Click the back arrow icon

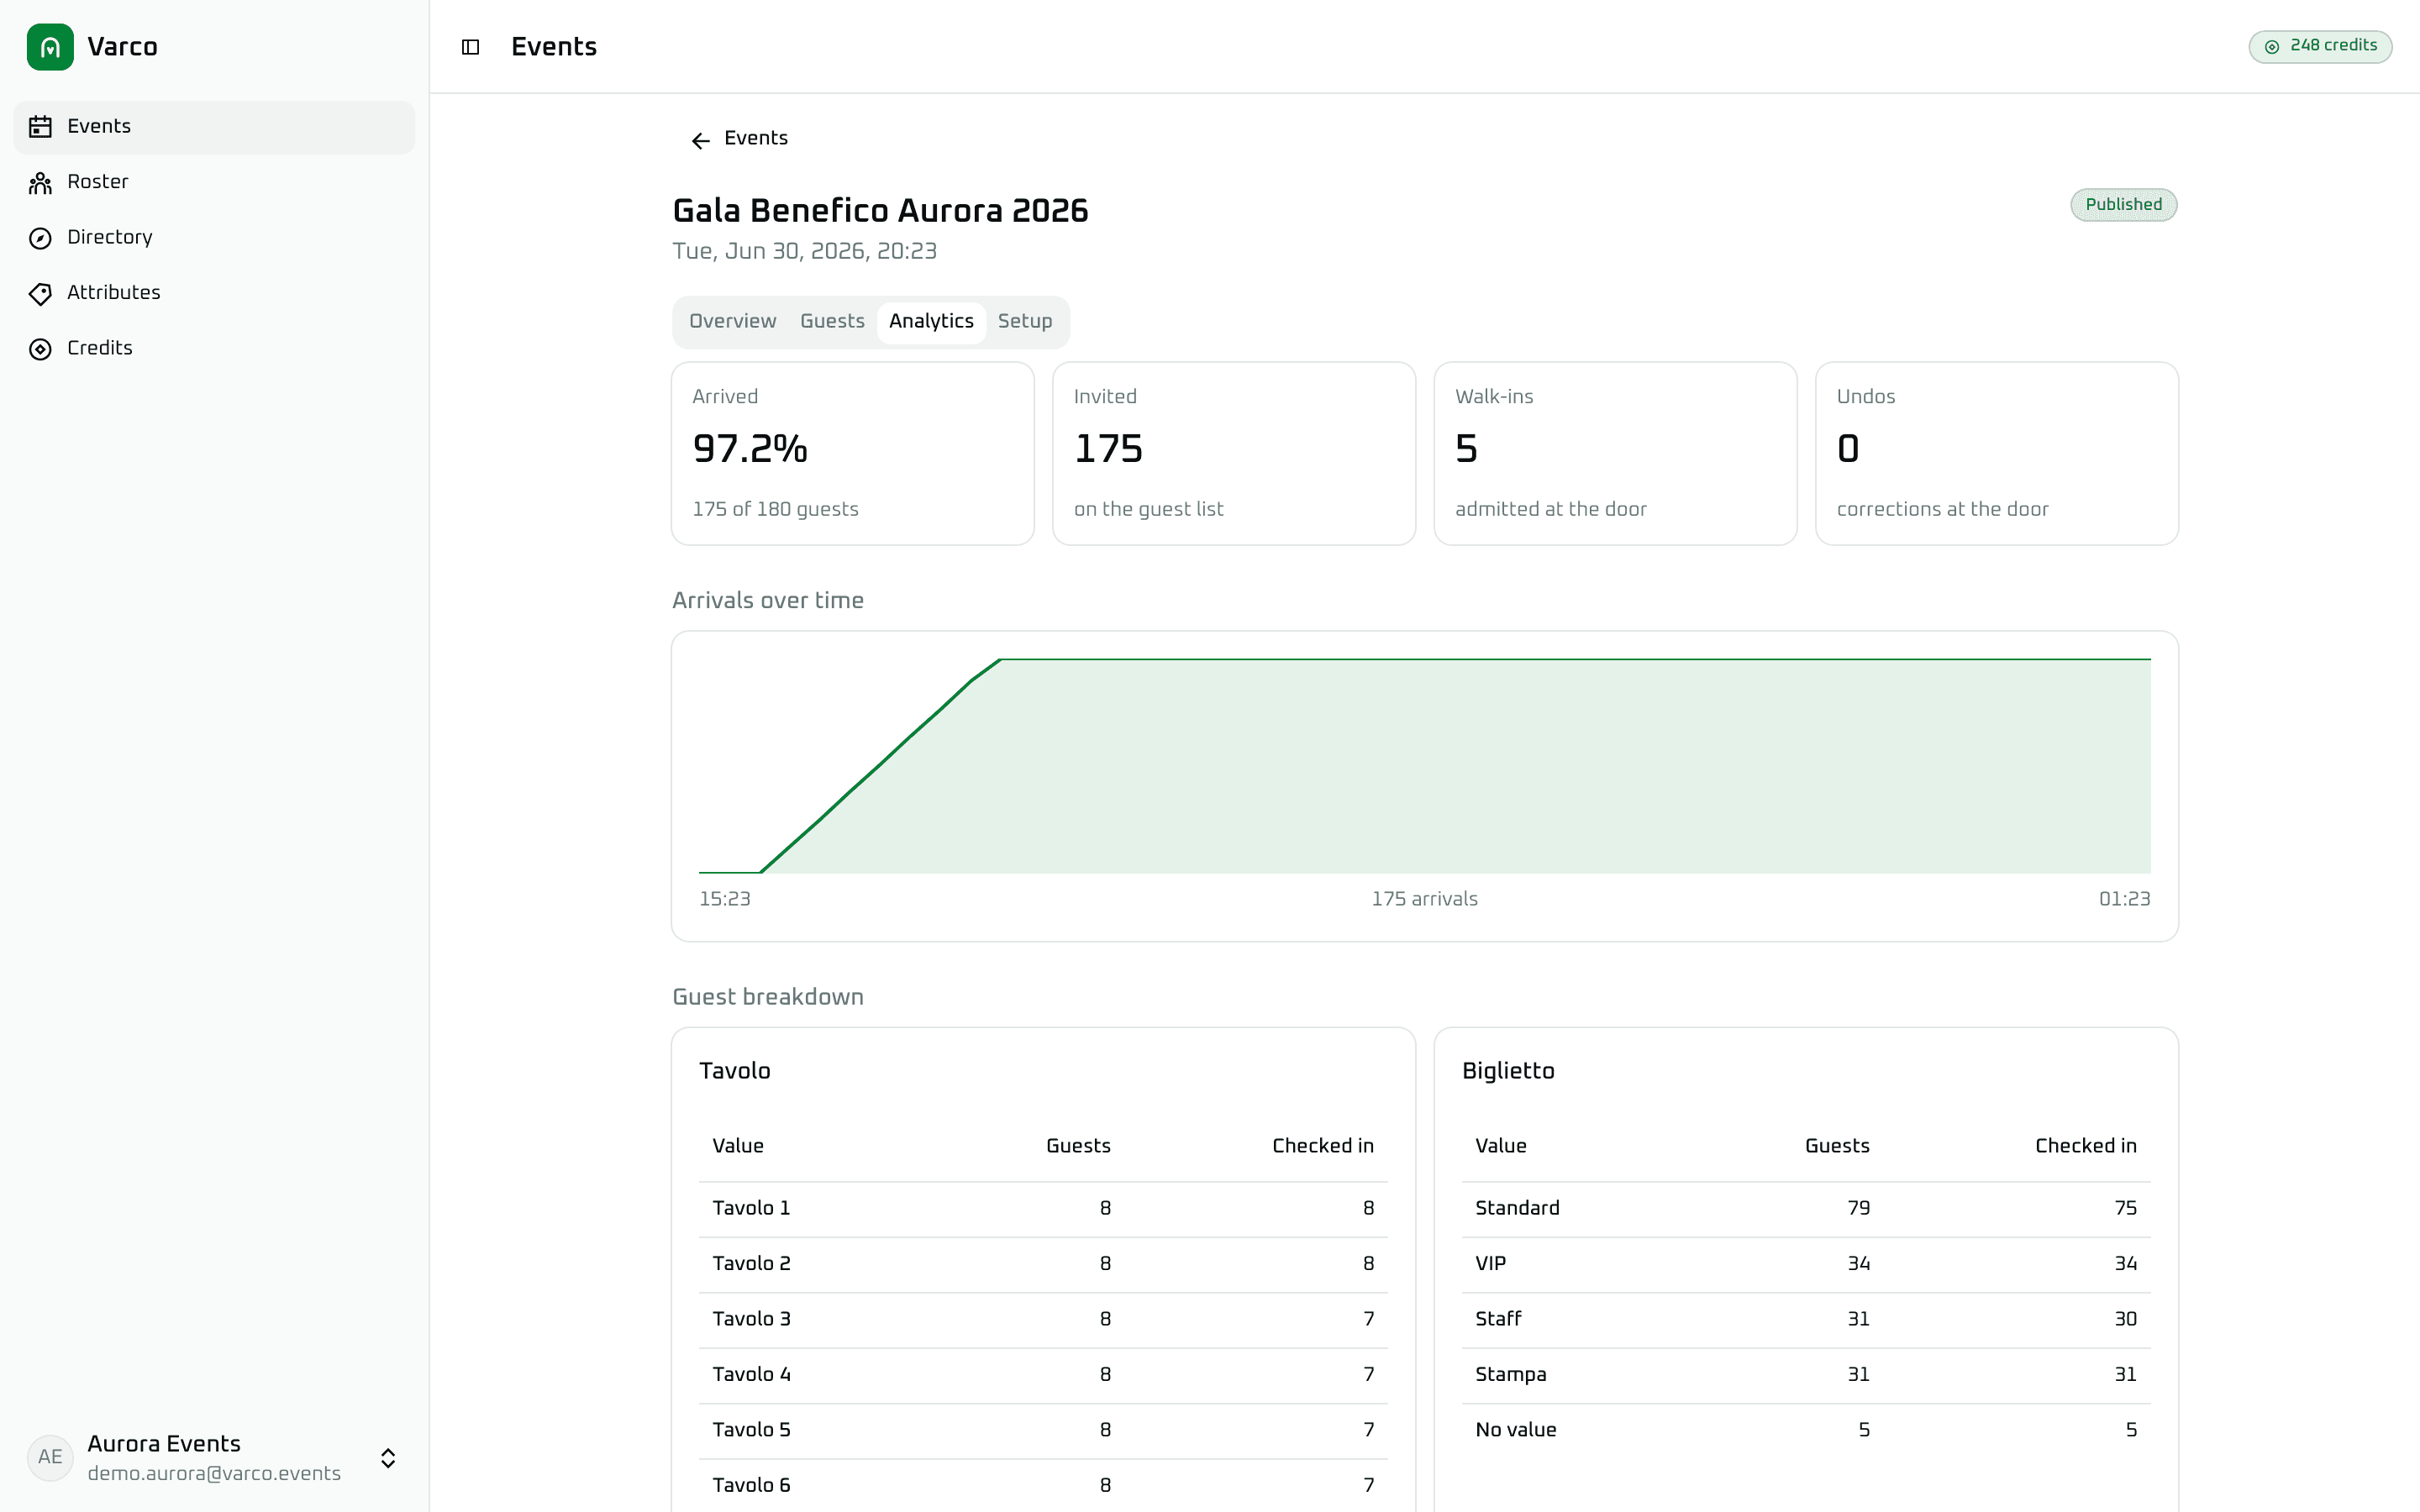click(700, 140)
